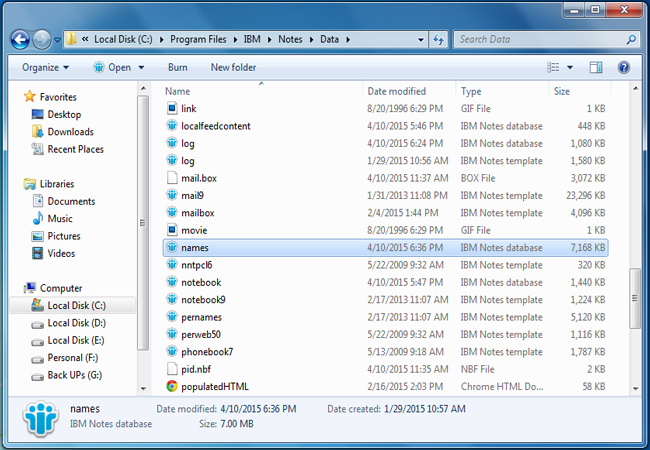Screen dimensions: 650x450
Task: Sort by the Date modified column
Action: pyautogui.click(x=396, y=91)
